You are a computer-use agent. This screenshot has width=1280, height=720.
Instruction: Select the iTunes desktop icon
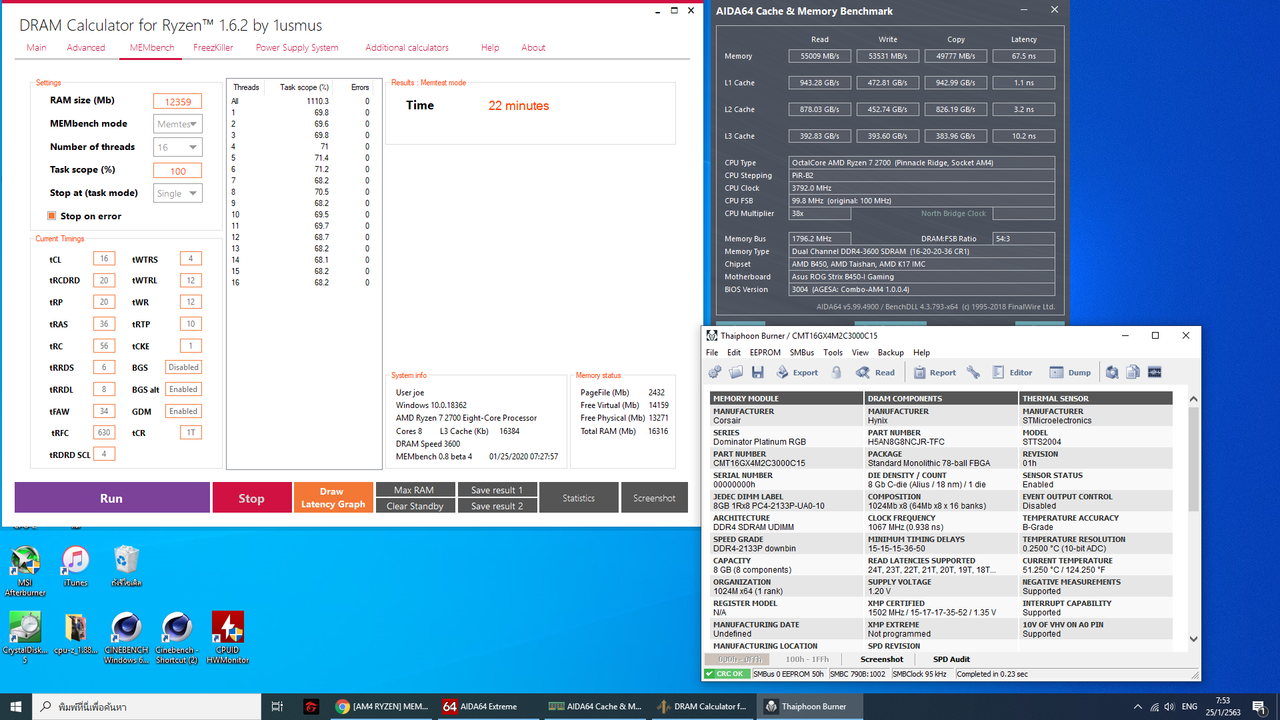[75, 567]
